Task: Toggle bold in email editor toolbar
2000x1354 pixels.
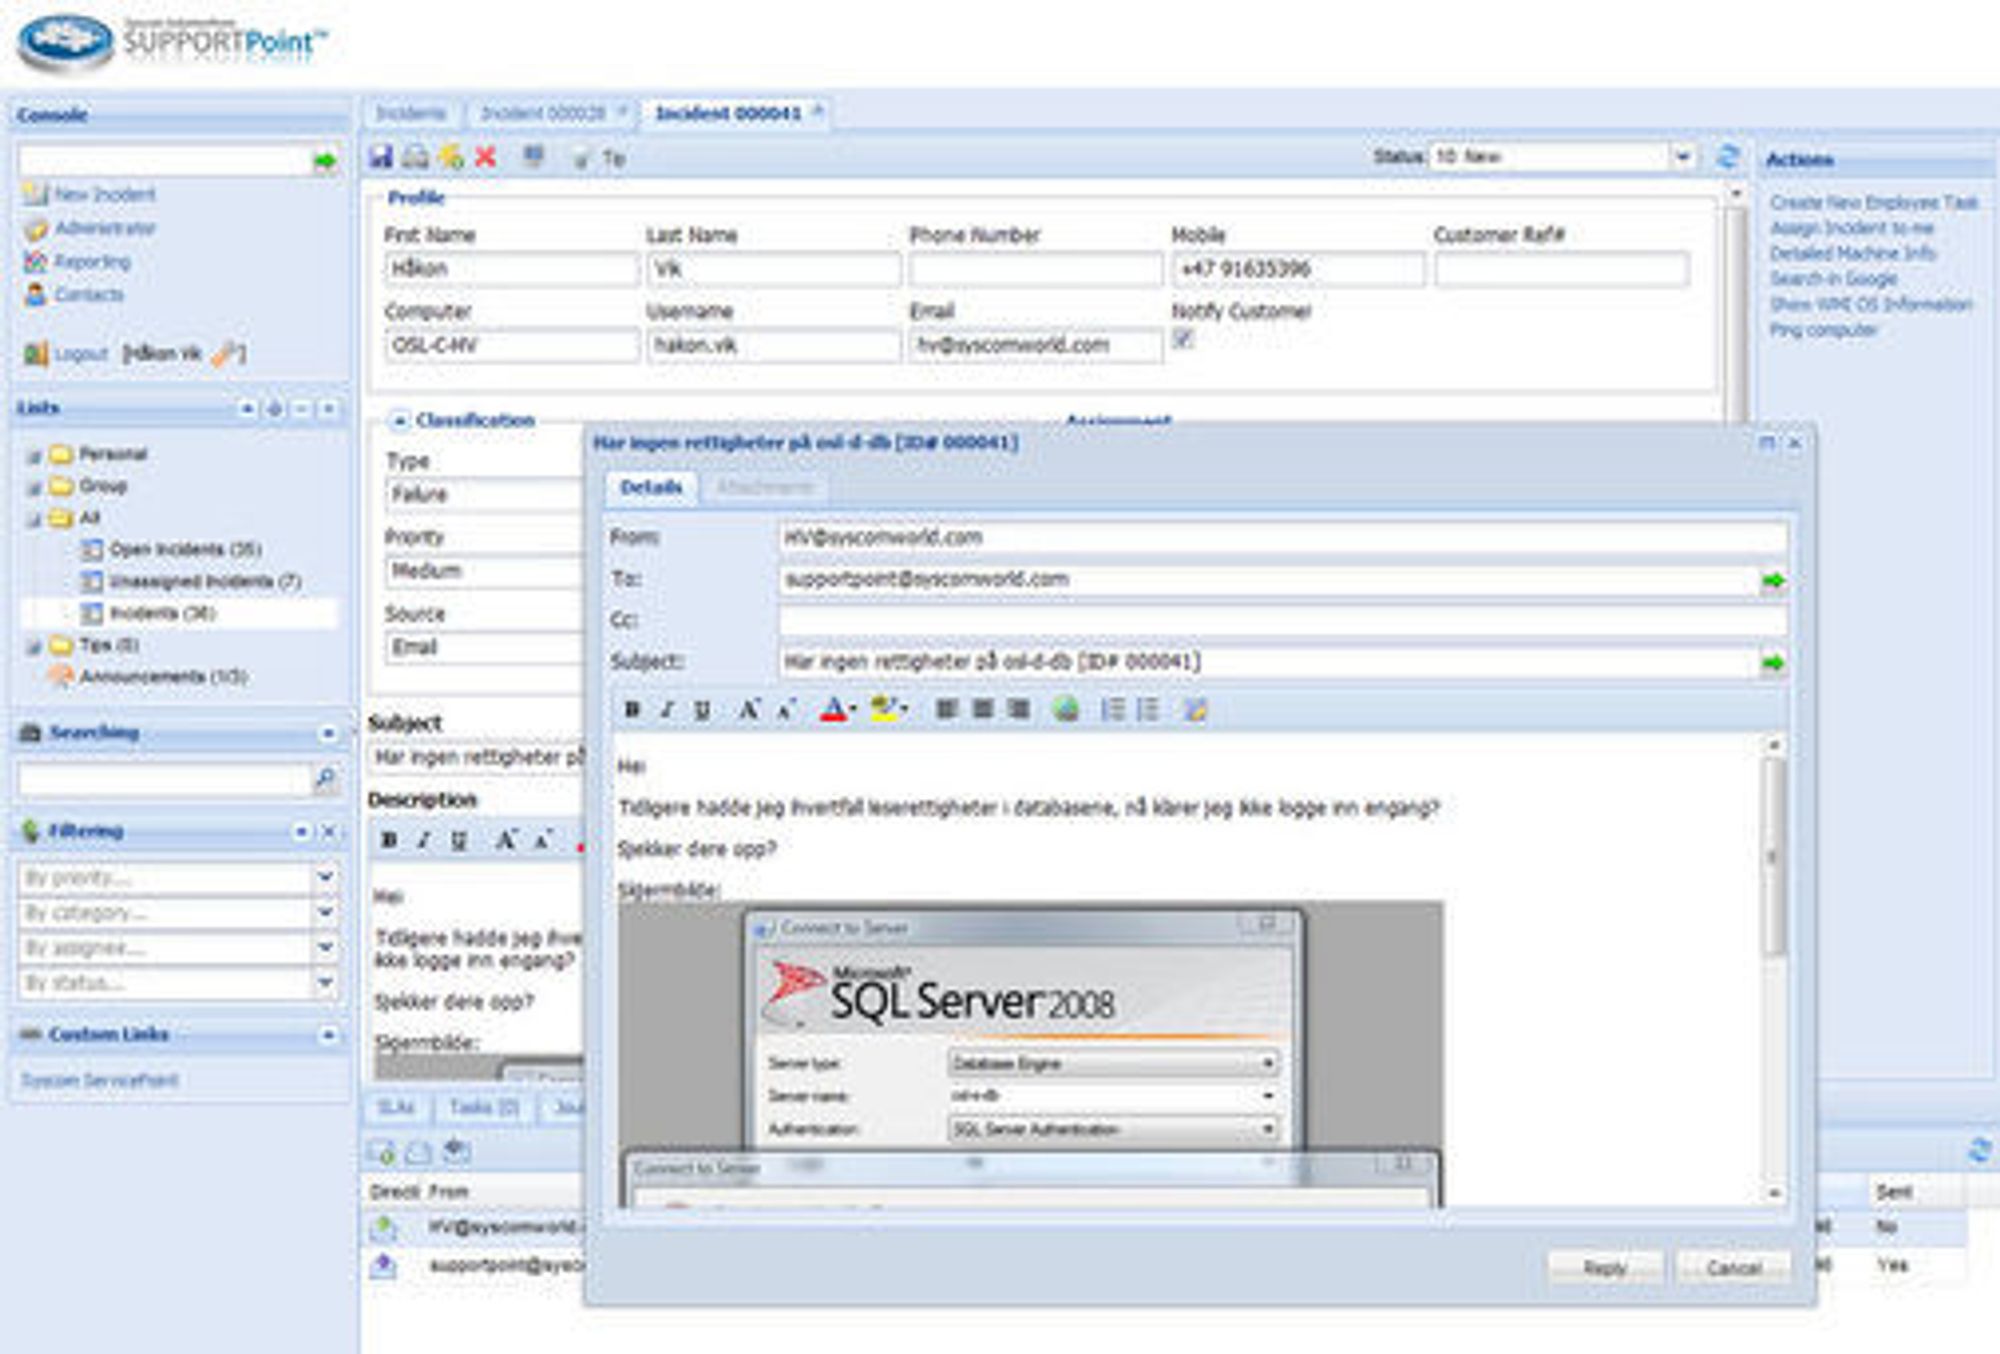Action: [632, 710]
